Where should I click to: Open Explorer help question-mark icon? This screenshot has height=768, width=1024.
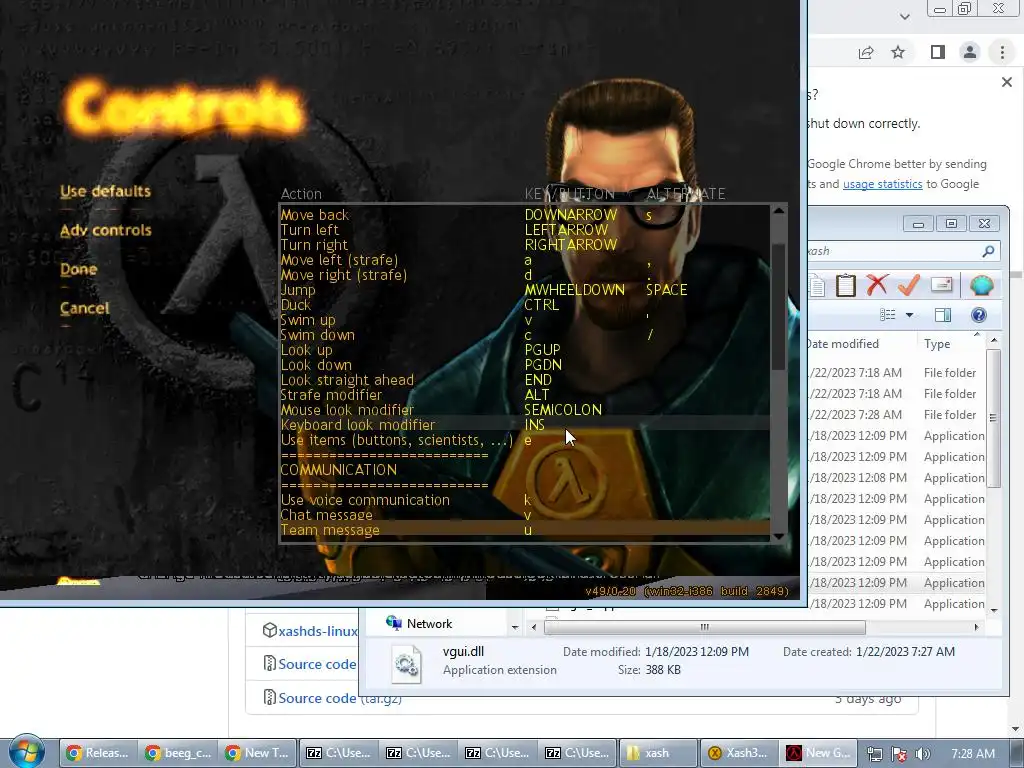(x=978, y=315)
